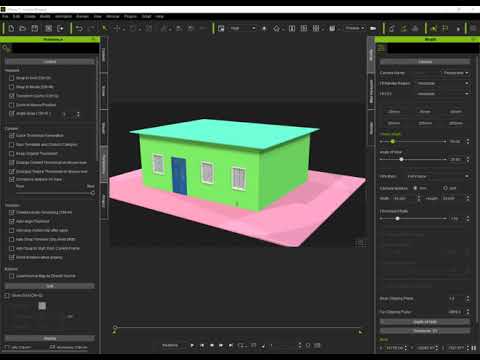This screenshot has width=480, height=360.
Task: Click the Home camera view icon
Action: pos(276,29)
